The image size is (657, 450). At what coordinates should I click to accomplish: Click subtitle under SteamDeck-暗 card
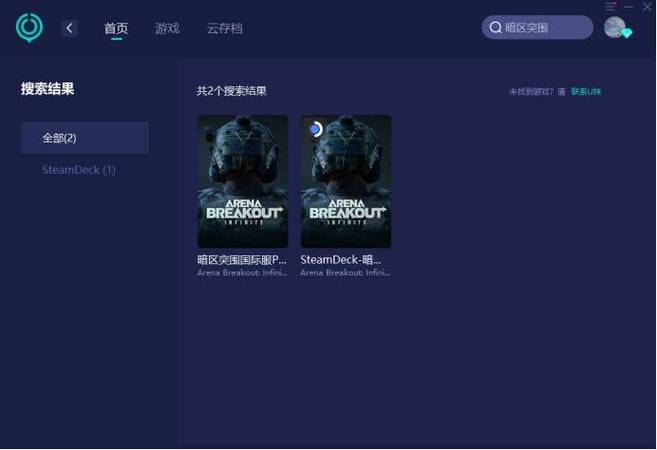tap(345, 273)
